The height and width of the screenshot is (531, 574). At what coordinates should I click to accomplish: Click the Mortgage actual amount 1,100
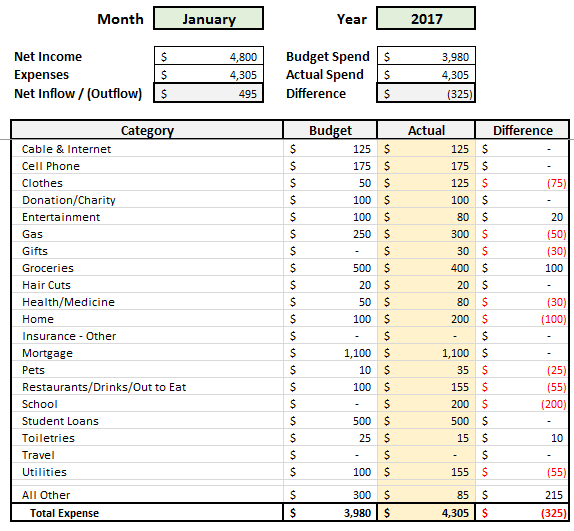426,352
